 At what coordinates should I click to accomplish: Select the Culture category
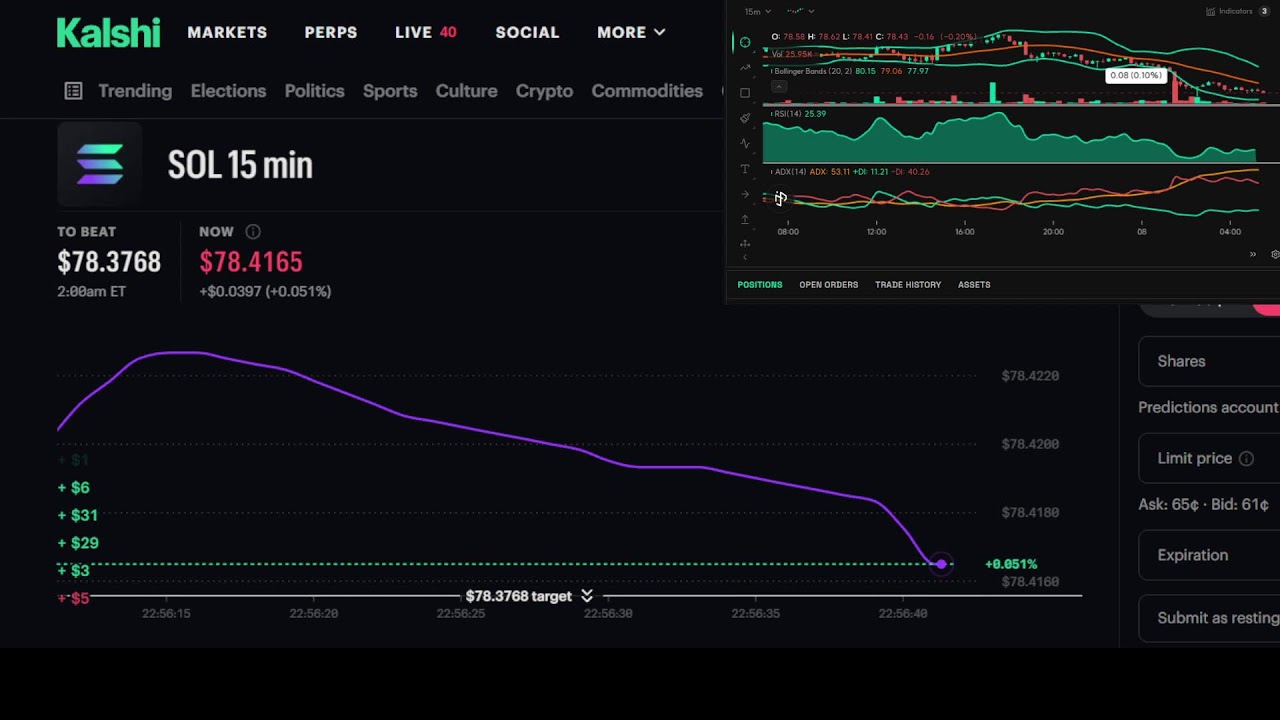coord(466,91)
